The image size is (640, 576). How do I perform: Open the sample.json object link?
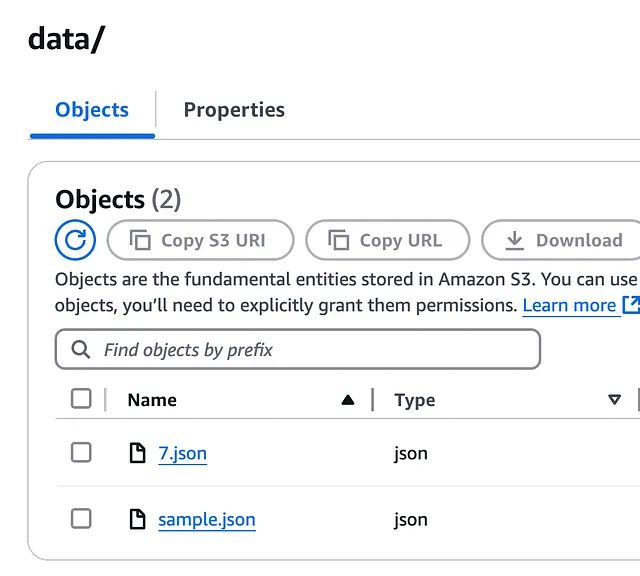pos(206,519)
